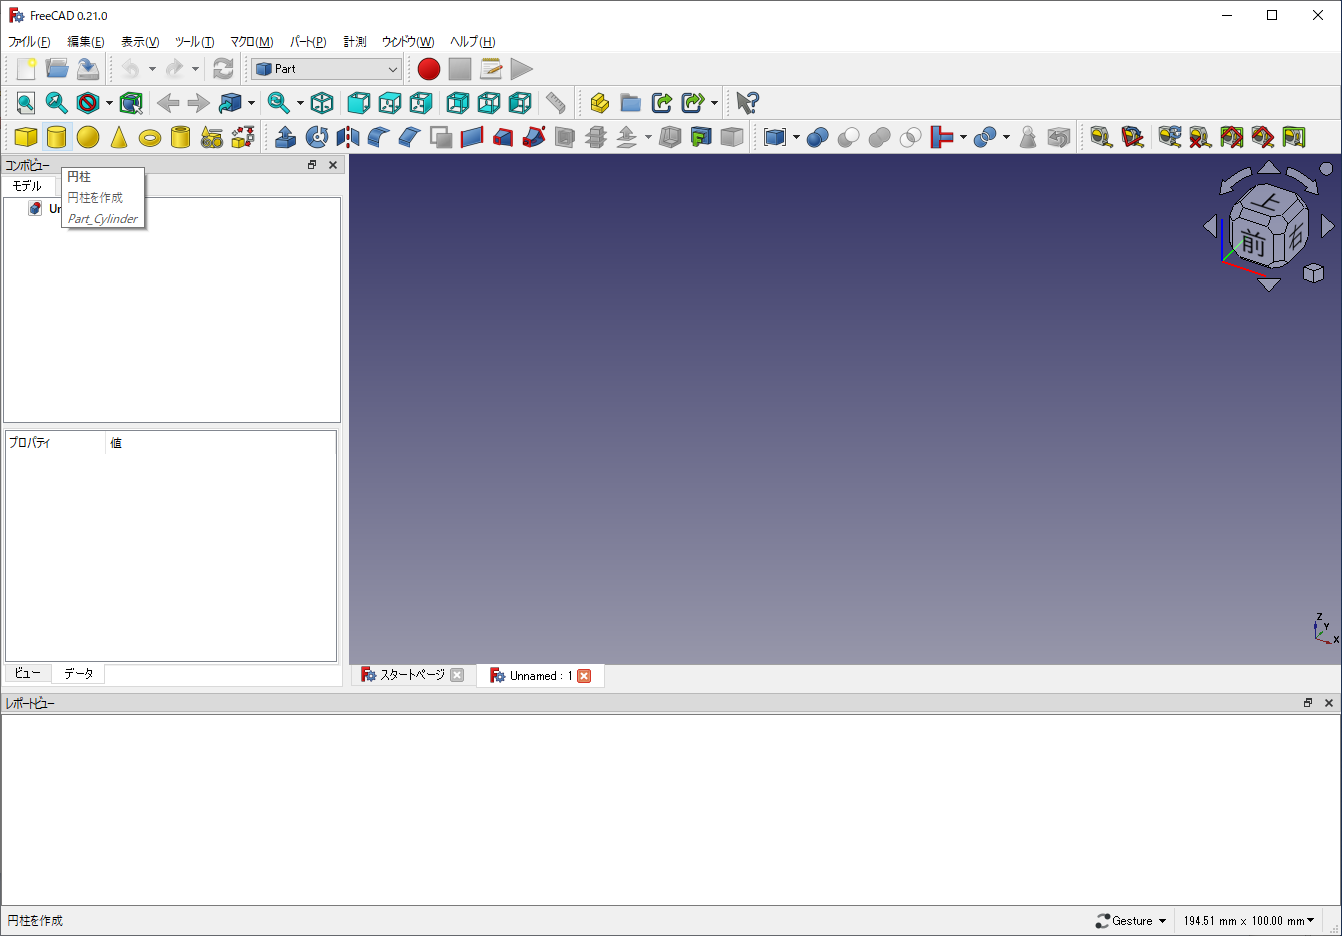Image resolution: width=1342 pixels, height=936 pixels.
Task: Expand the zoom options dropdown arrow
Action: [300, 103]
